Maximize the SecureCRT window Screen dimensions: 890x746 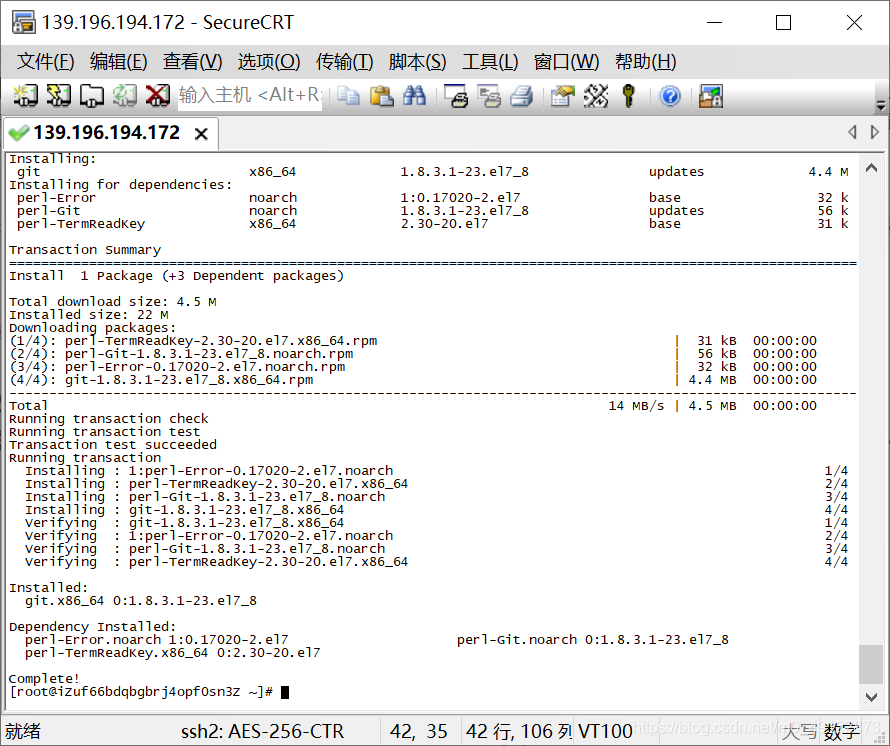783,23
